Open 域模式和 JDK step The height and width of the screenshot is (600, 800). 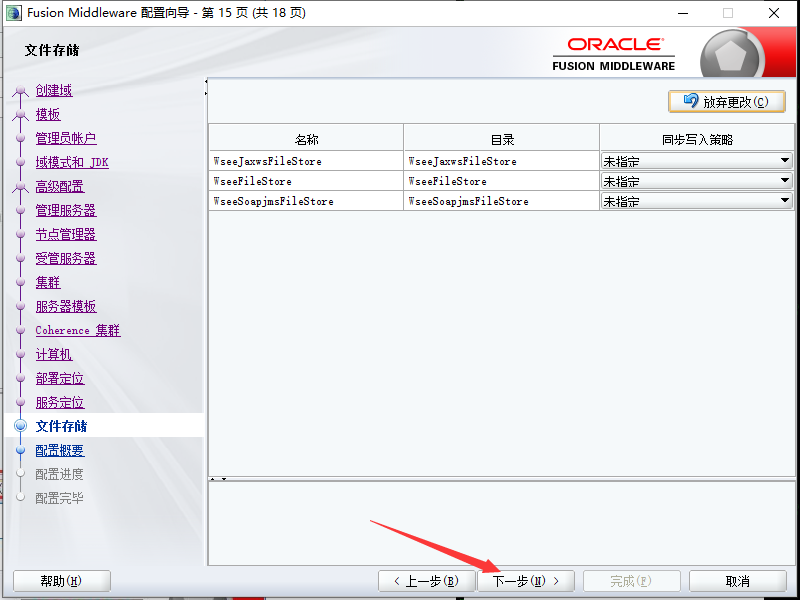[x=72, y=162]
